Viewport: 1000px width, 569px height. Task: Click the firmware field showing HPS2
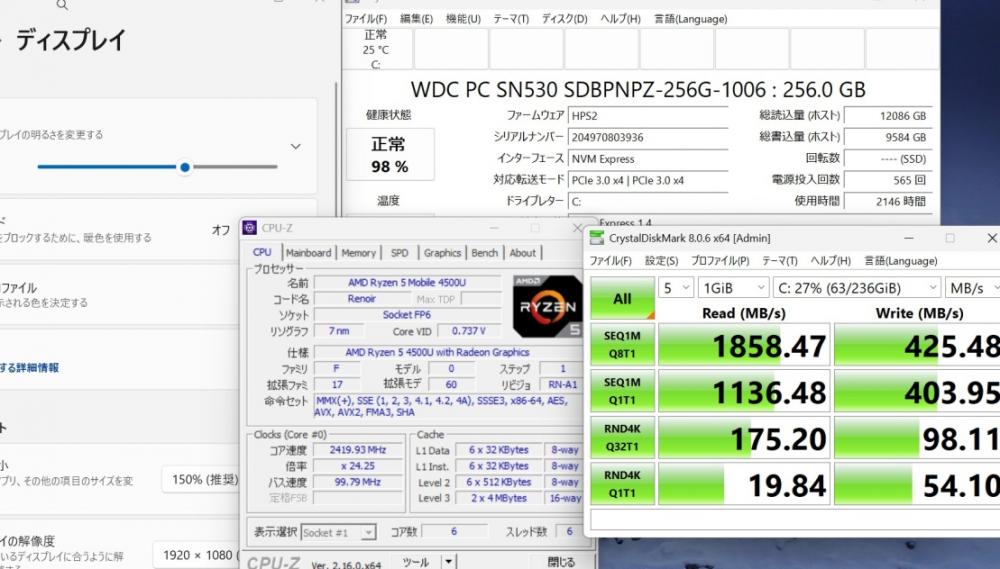tap(648, 115)
